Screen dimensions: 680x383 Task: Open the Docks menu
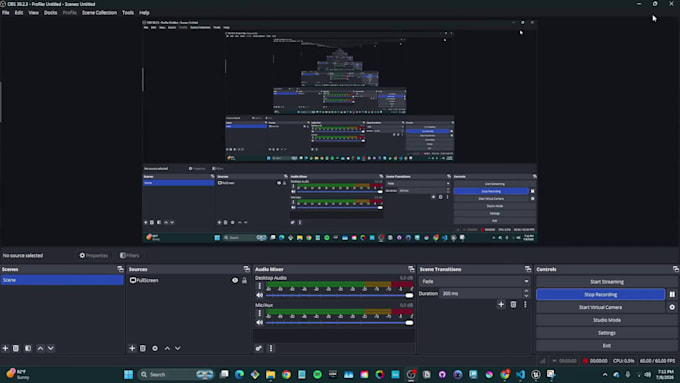(50, 13)
